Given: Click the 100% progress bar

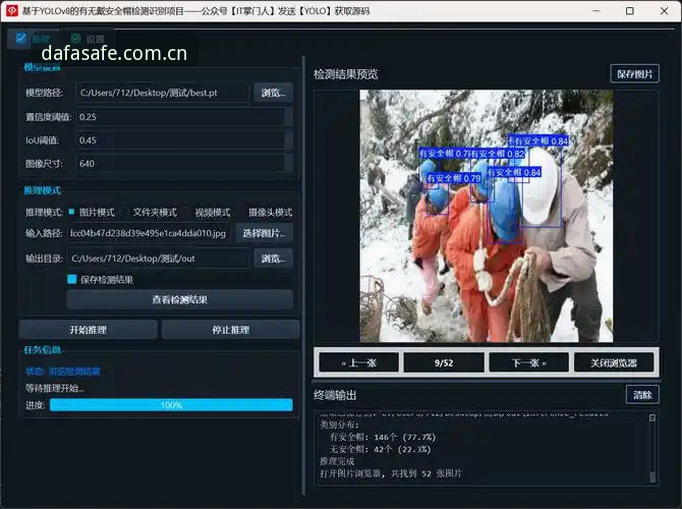Looking at the screenshot, I should point(171,405).
